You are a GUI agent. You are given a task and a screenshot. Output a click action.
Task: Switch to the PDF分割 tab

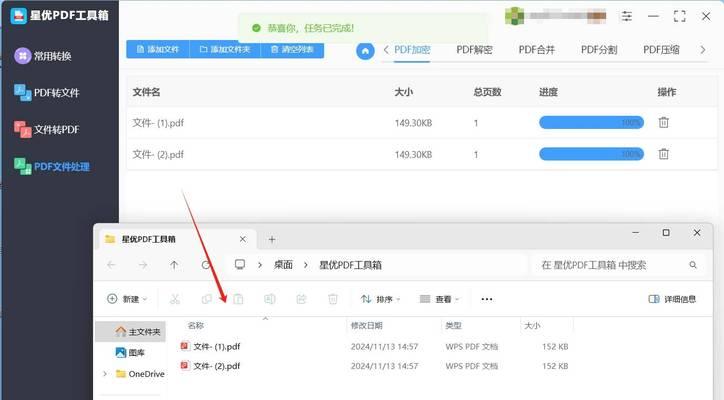click(599, 49)
